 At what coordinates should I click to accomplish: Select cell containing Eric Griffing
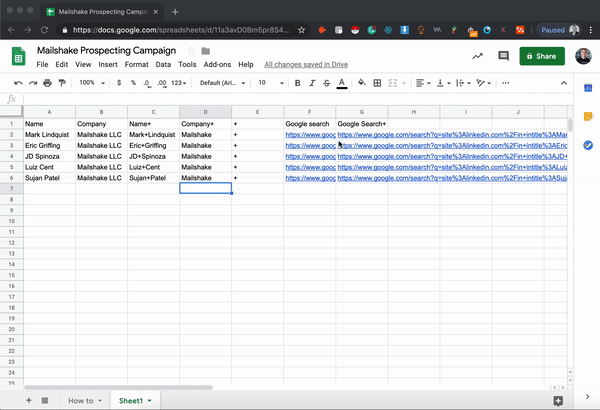[49, 145]
